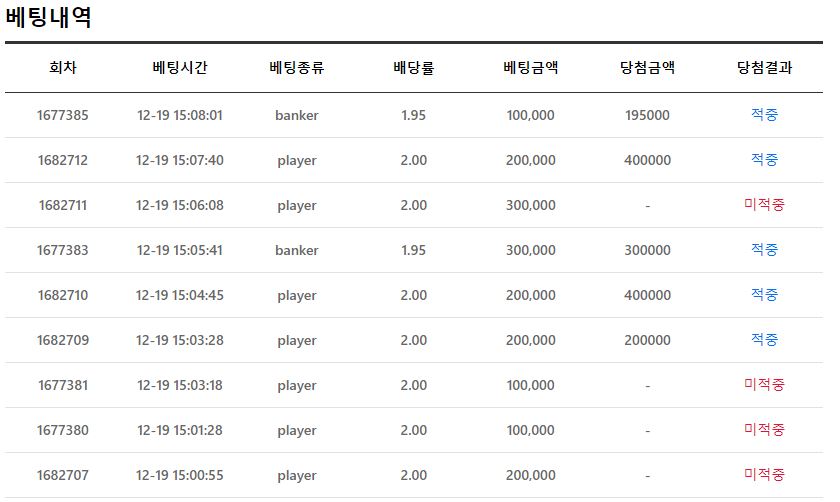The height and width of the screenshot is (502, 840).
Task: Click the 195000 winning amount
Action: [647, 115]
